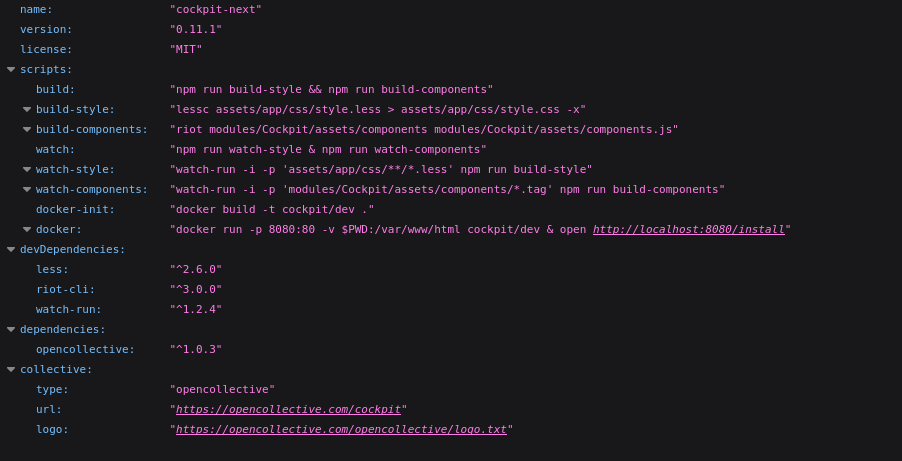Image resolution: width=902 pixels, height=461 pixels.
Task: Click the license key label
Action: tap(46, 49)
